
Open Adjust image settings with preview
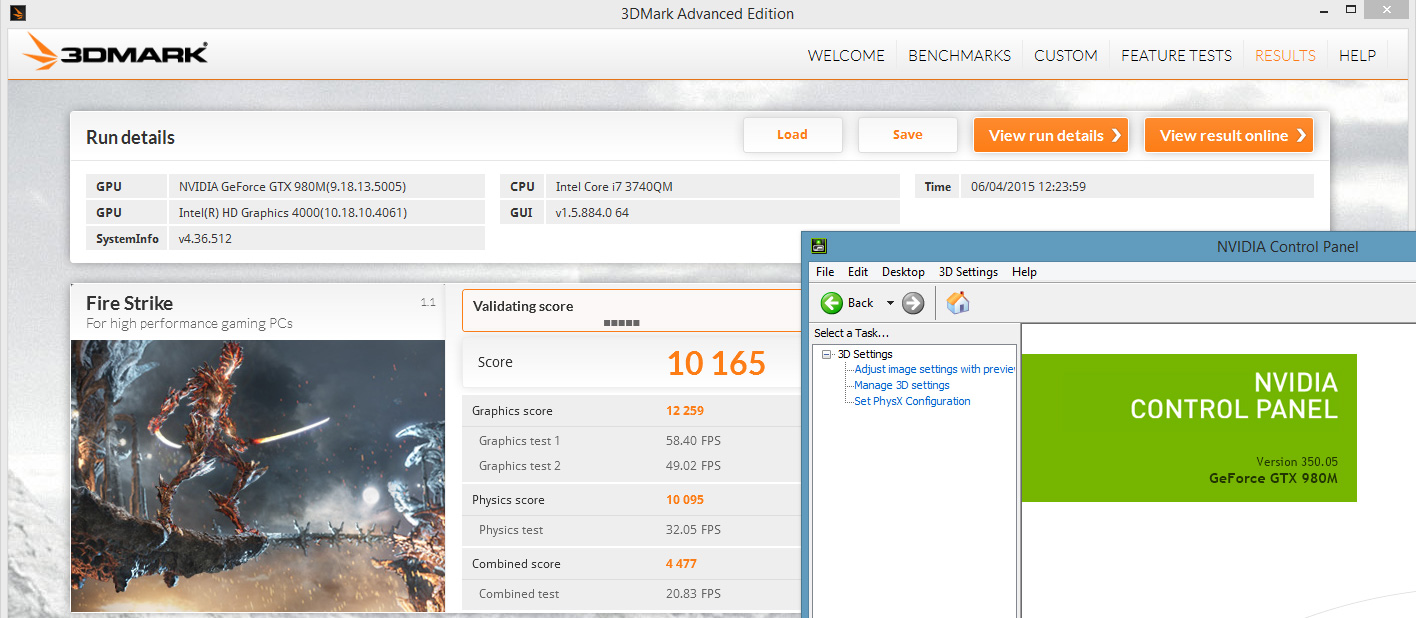point(934,369)
